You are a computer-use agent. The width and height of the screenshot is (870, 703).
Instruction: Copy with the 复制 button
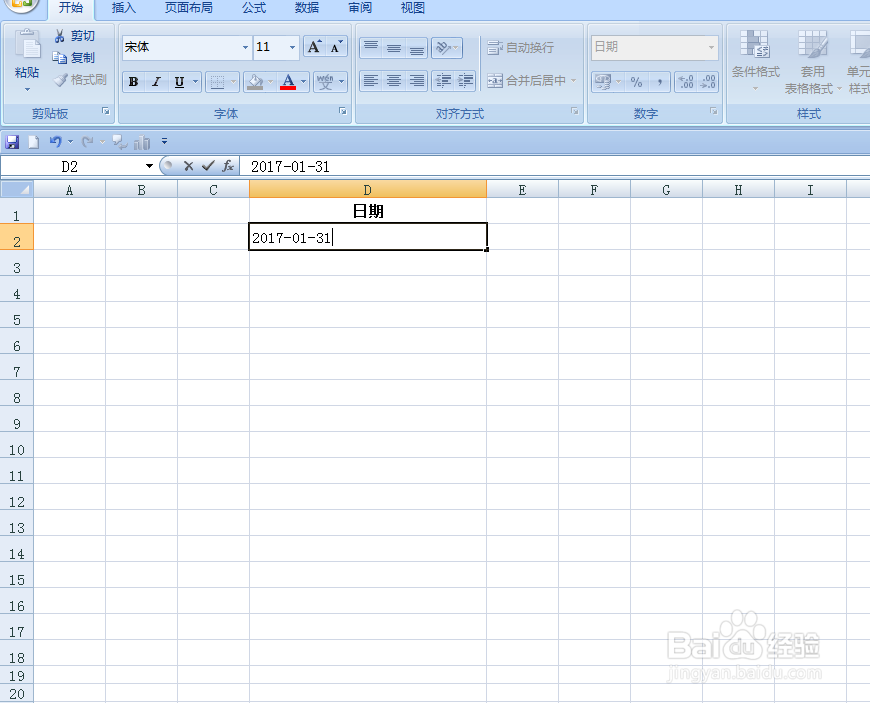[74, 58]
